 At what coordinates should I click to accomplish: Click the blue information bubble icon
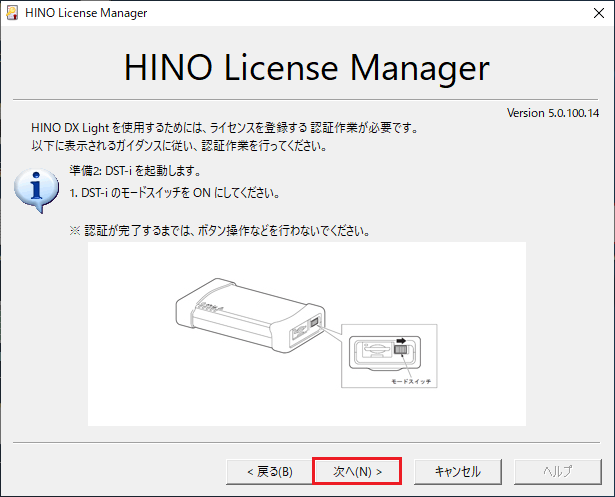tap(36, 190)
